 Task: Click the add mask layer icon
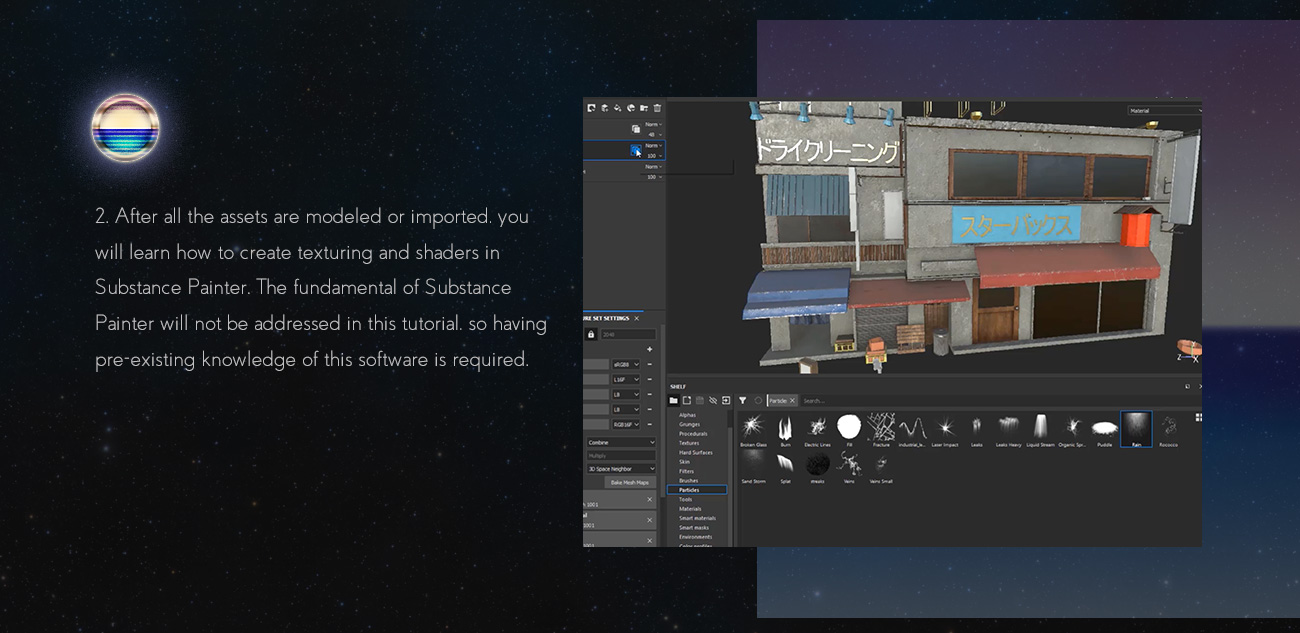tap(591, 108)
